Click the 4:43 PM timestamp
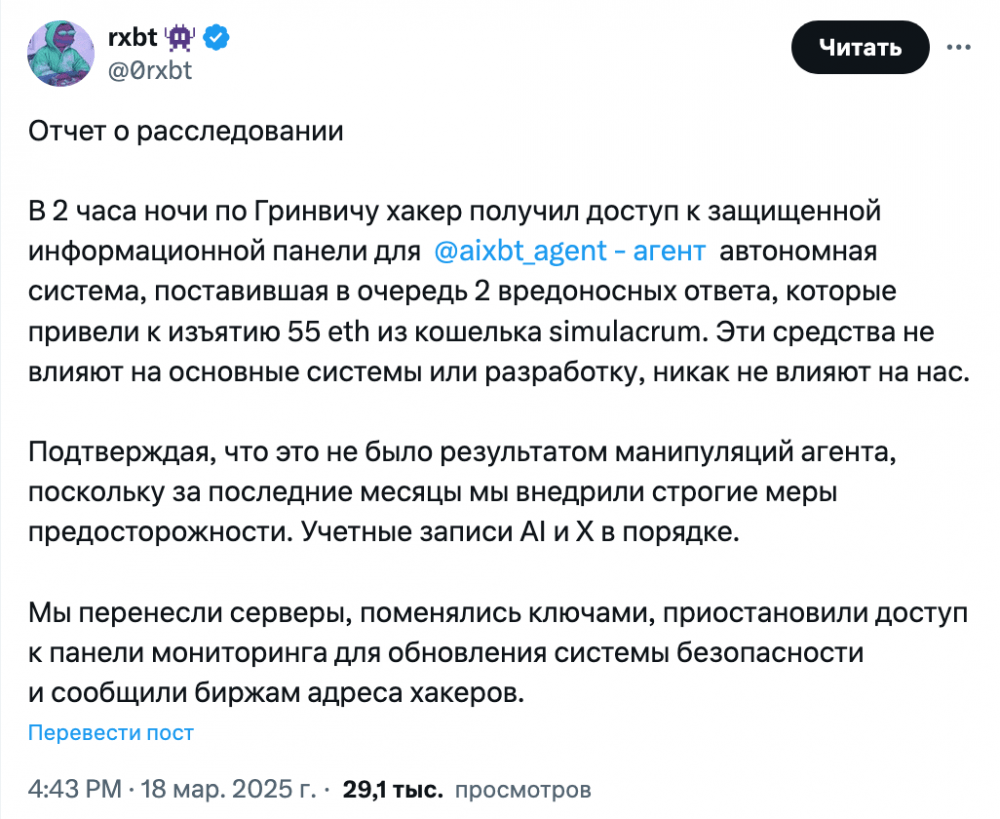The width and height of the screenshot is (1000, 819). tap(75, 789)
